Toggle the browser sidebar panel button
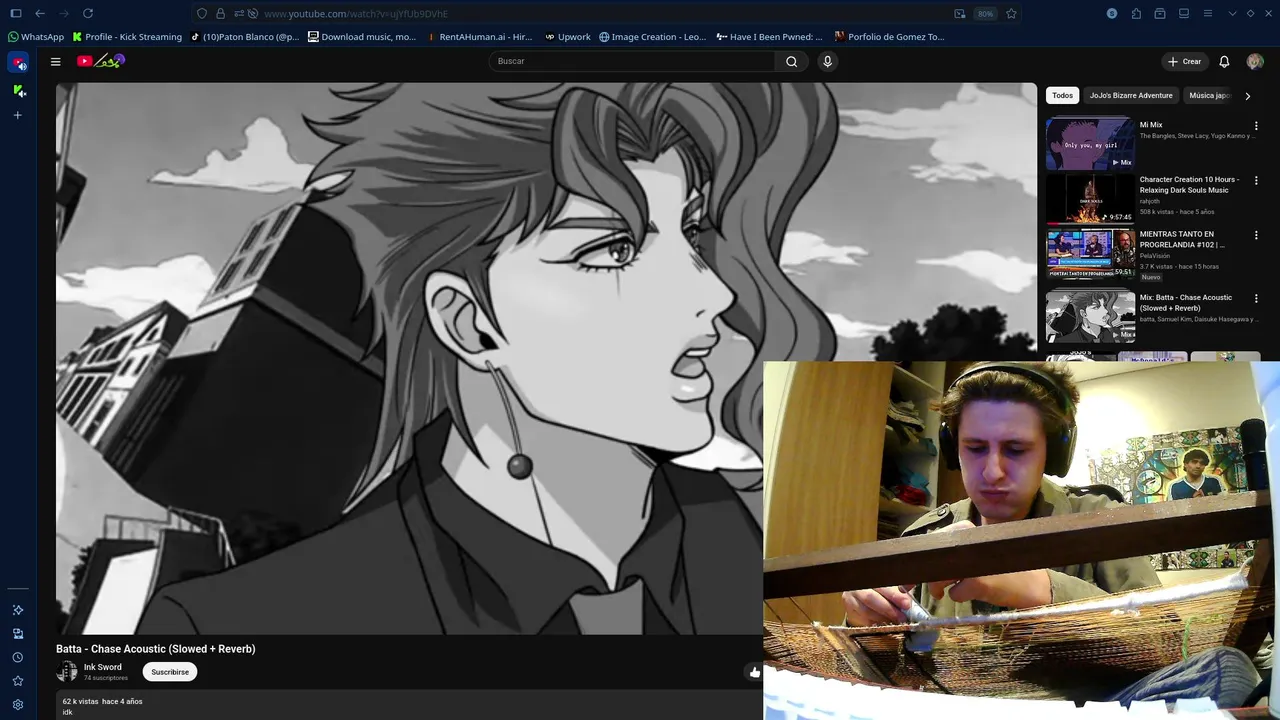The height and width of the screenshot is (720, 1280). click(x=15, y=13)
